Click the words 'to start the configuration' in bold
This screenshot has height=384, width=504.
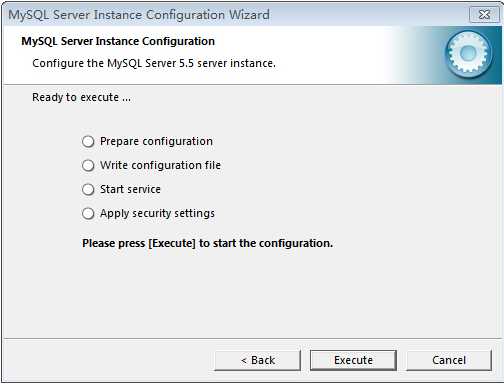point(266,243)
